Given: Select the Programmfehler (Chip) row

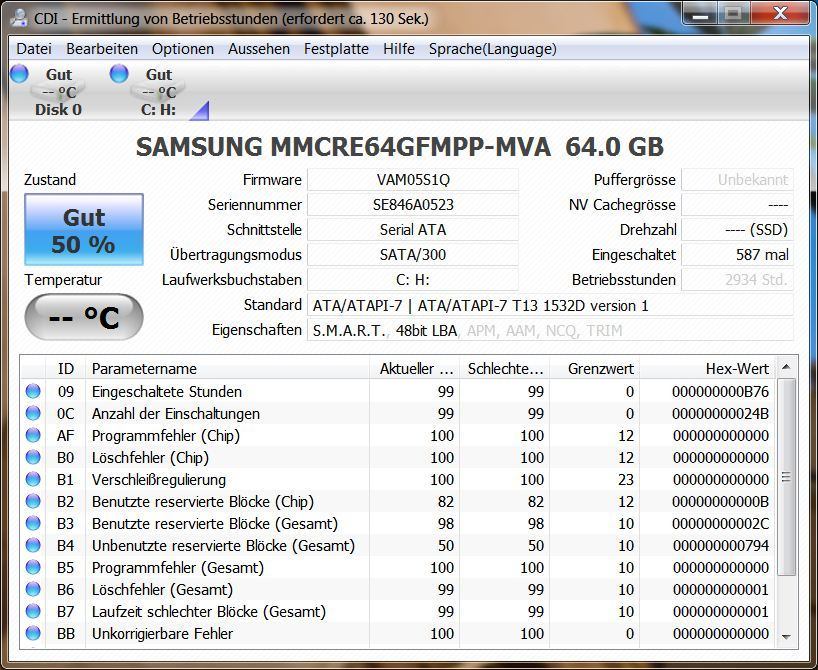Looking at the screenshot, I should [399, 435].
